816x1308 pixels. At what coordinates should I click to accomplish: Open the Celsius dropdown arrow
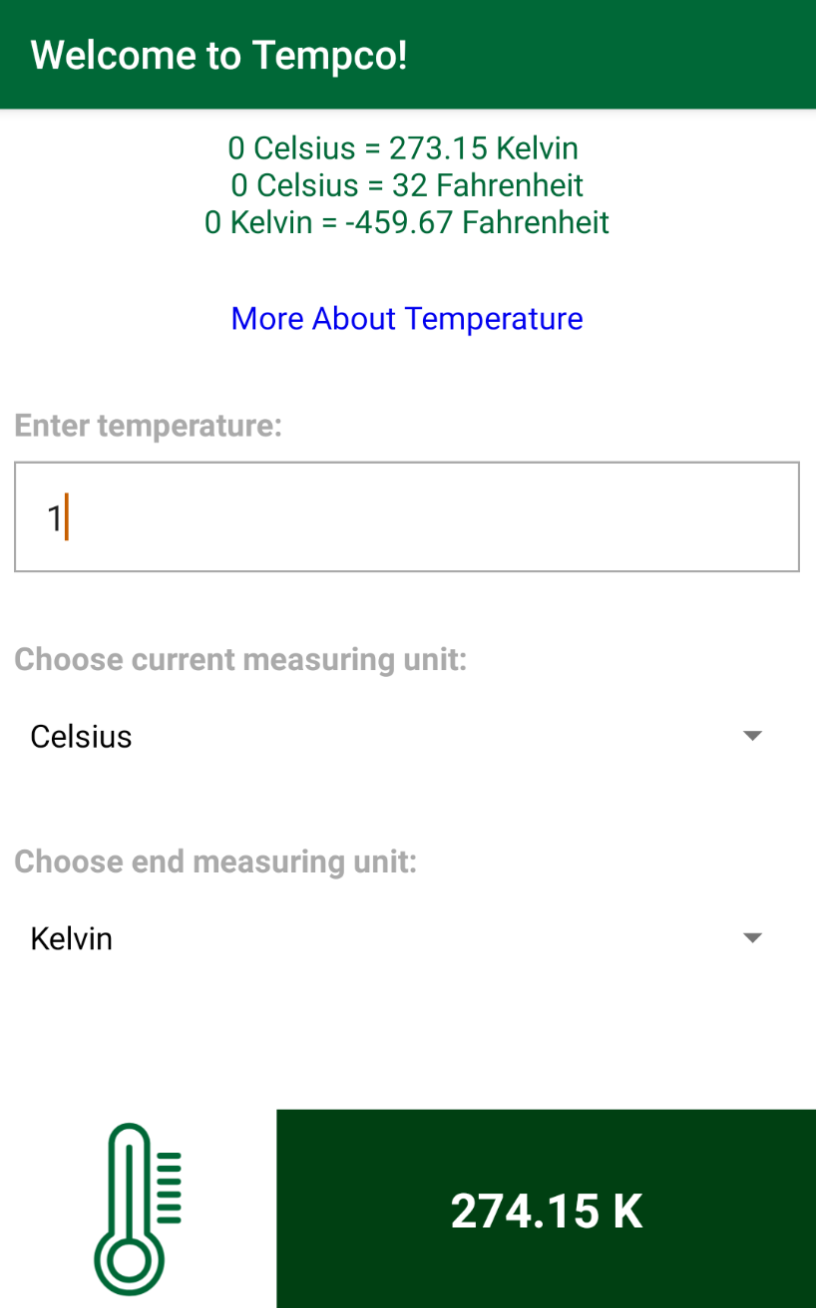pos(752,736)
